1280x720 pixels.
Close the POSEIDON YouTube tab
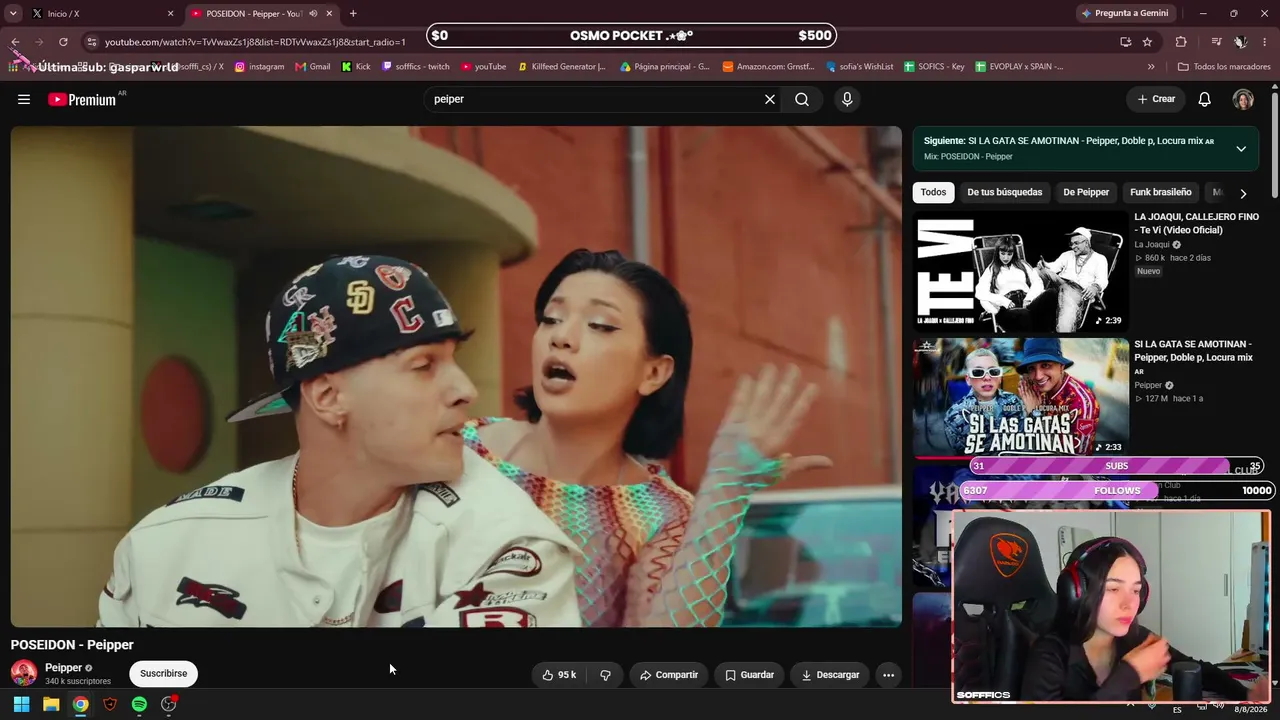click(329, 14)
